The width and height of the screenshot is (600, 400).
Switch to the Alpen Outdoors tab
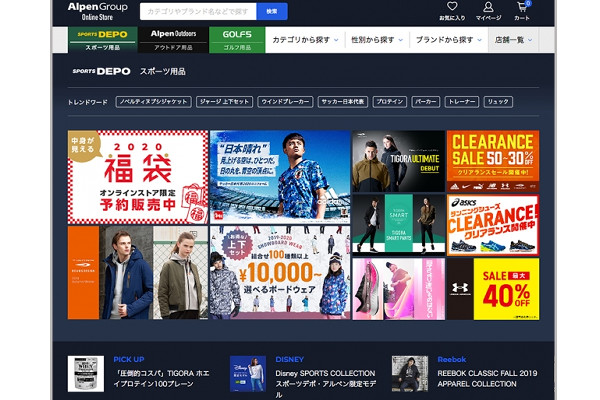point(174,40)
